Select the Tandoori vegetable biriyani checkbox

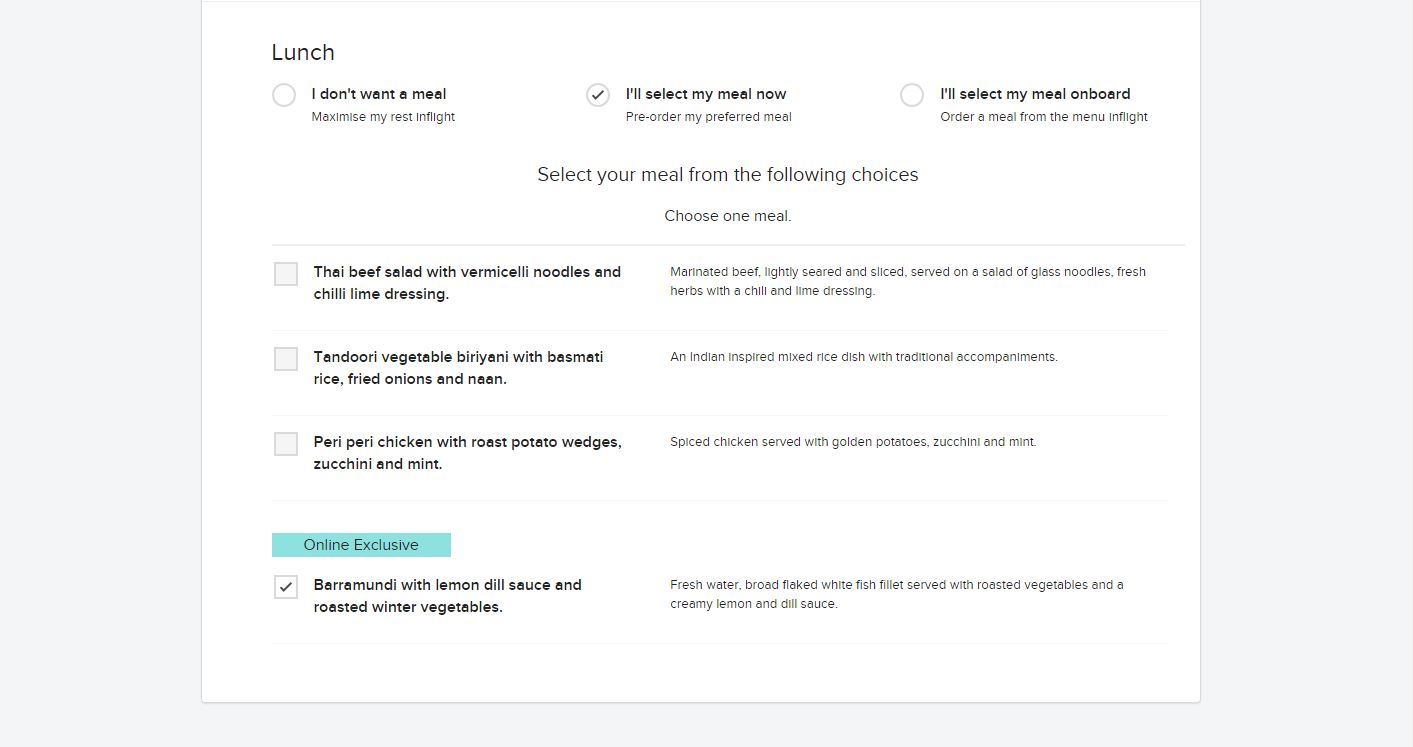286,358
